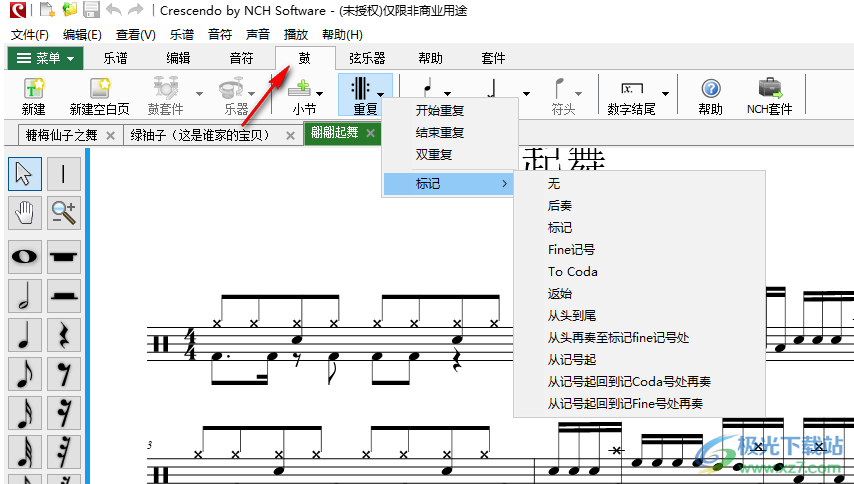
Task: Switch to the 编辑 ribbon tab
Action: [178, 58]
